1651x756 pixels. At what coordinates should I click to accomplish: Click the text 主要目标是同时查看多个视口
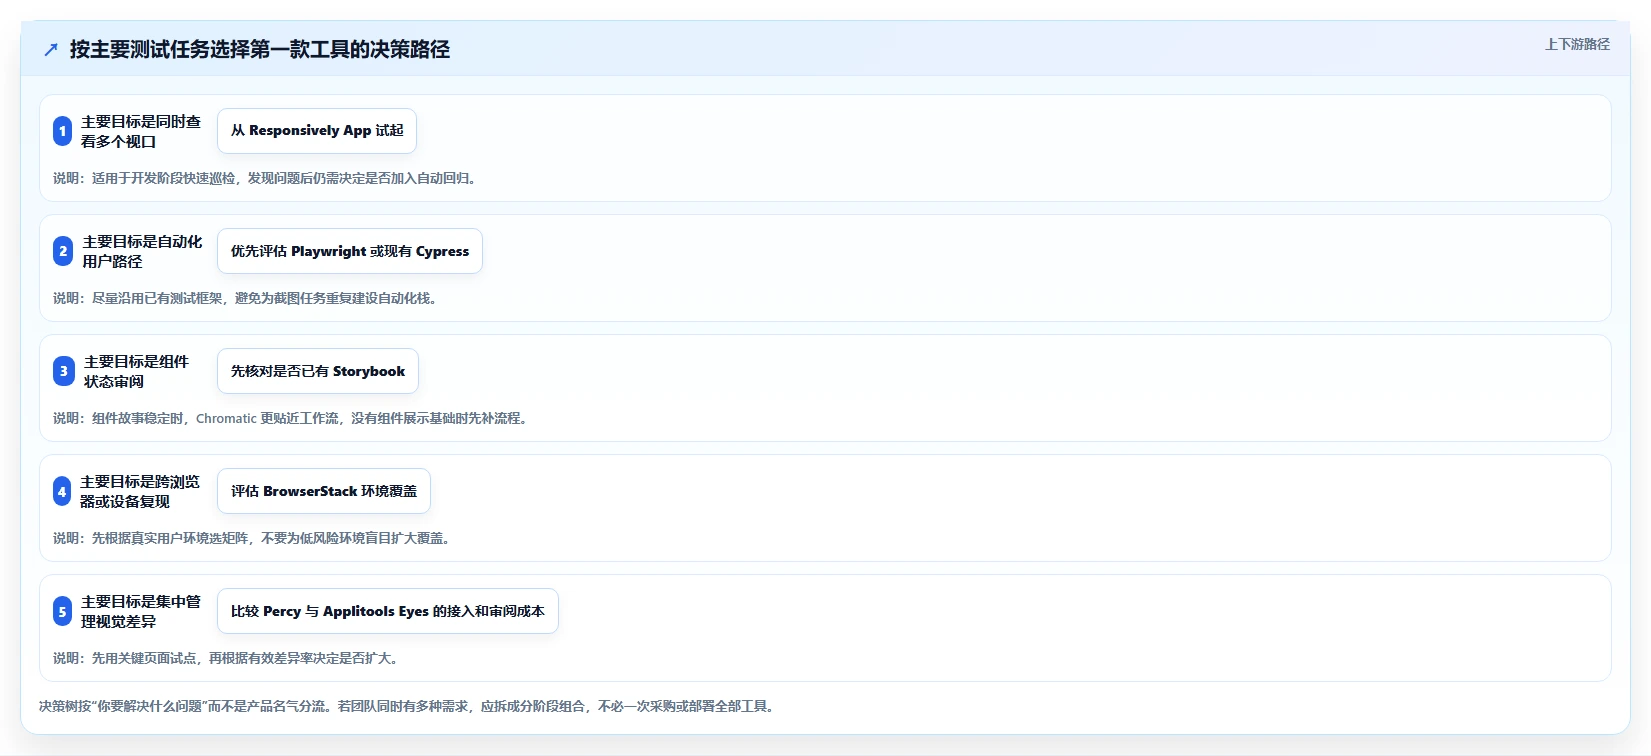pyautogui.click(x=141, y=131)
